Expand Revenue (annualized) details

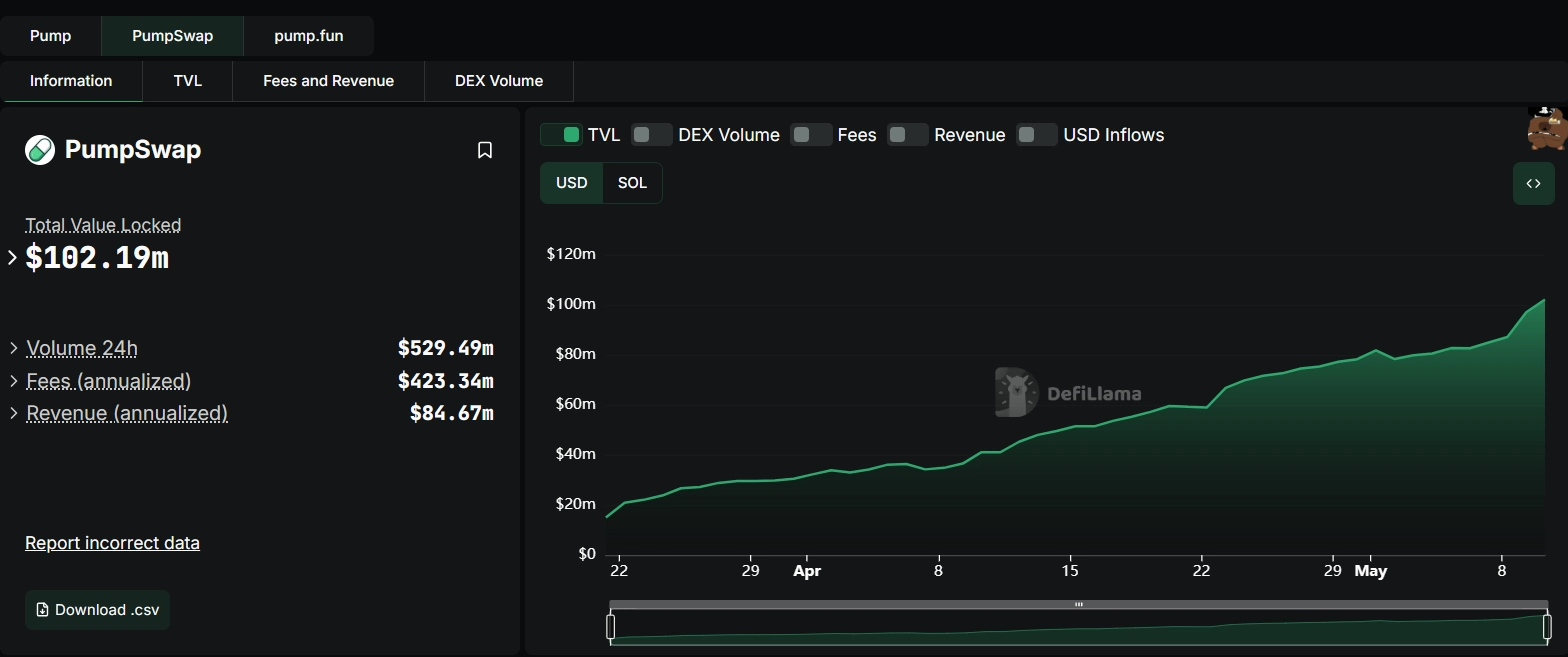[14, 413]
